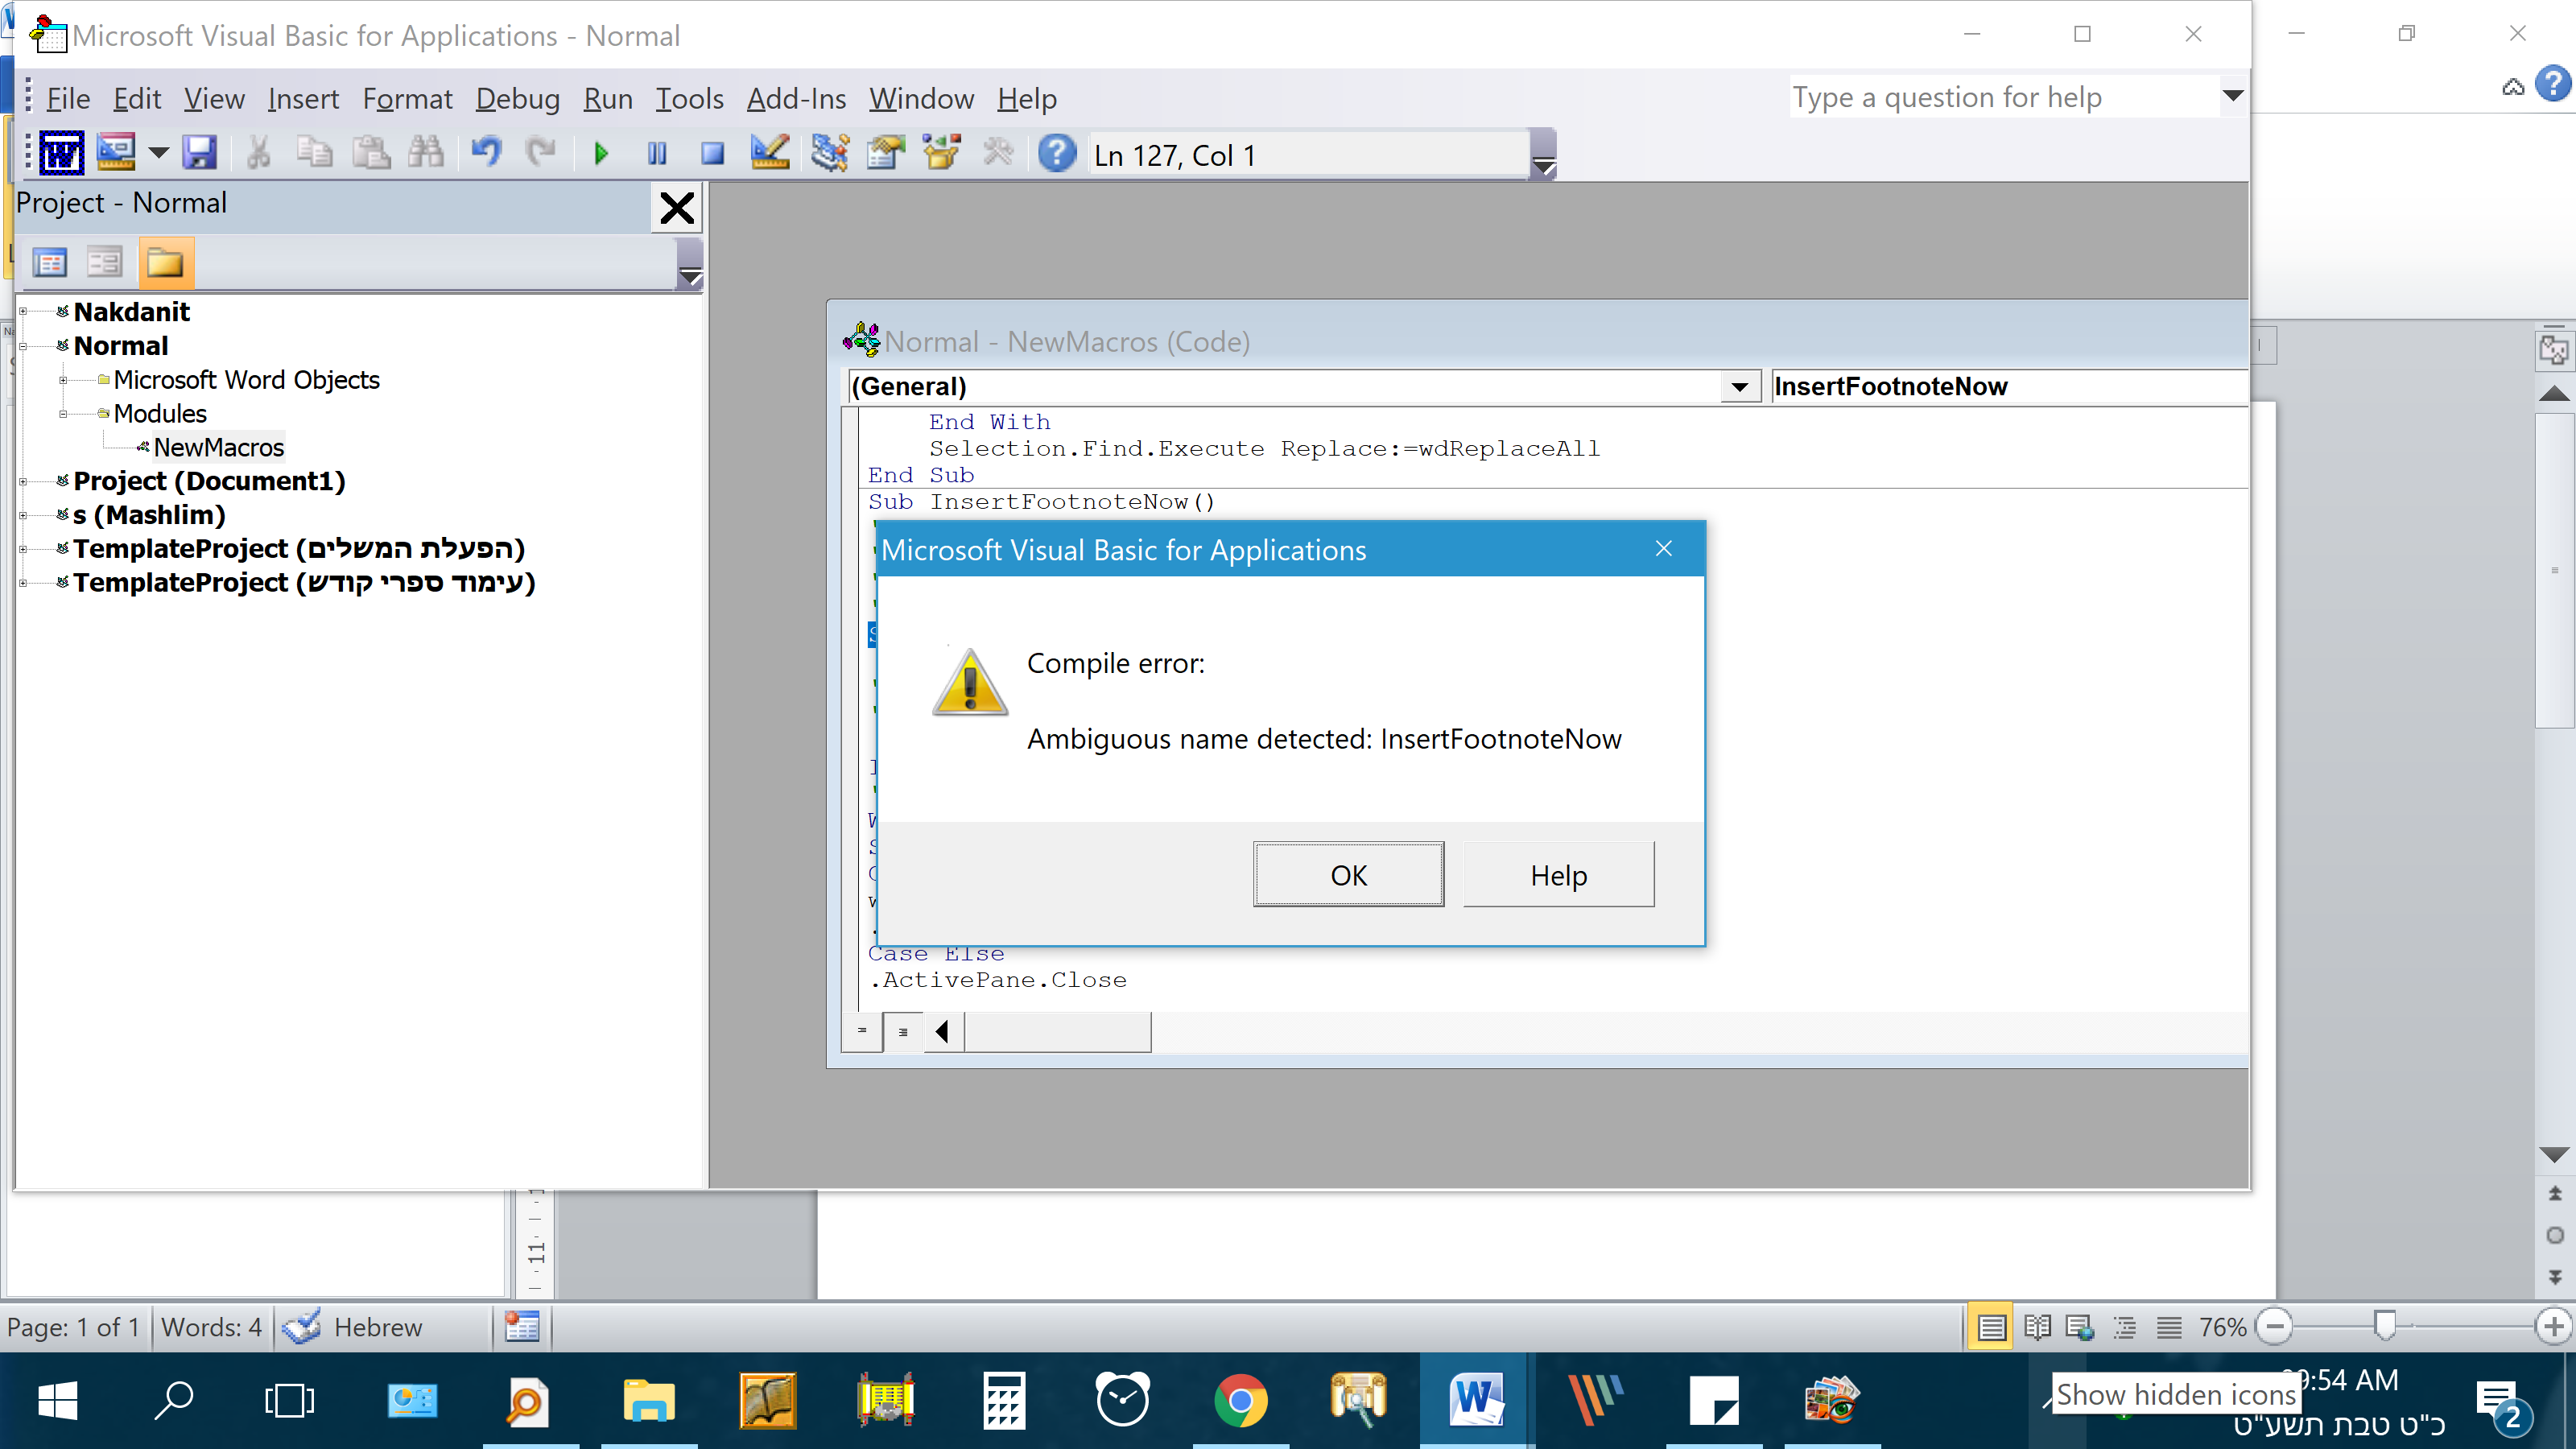Image resolution: width=2576 pixels, height=1449 pixels.
Task: Open the Debug menu
Action: click(x=517, y=99)
